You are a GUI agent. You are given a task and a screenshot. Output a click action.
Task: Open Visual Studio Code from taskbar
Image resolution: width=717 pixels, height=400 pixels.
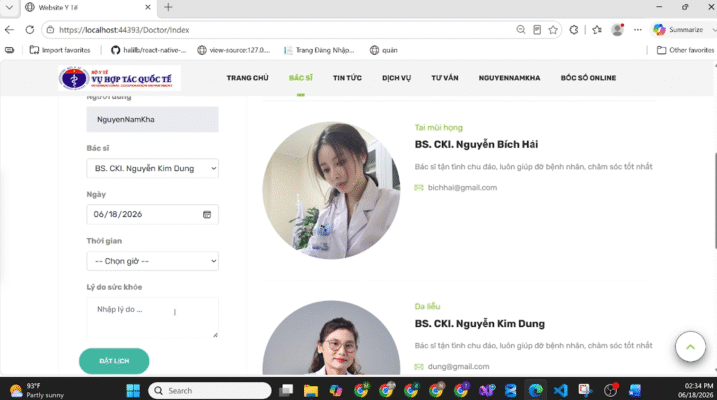tap(560, 390)
